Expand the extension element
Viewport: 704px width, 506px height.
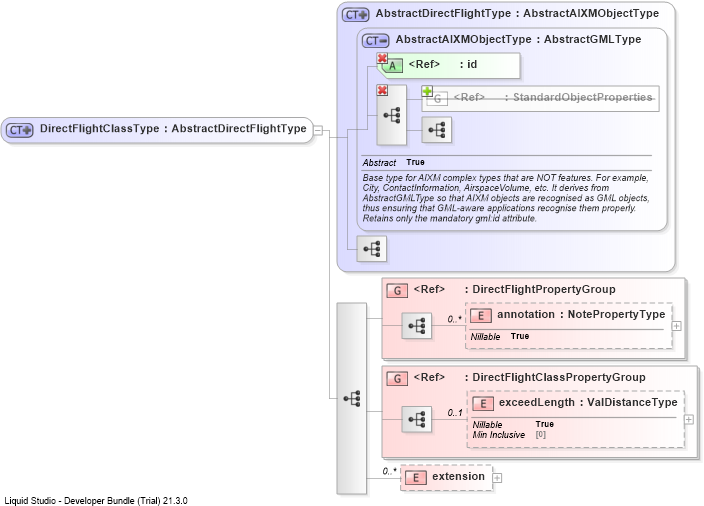tap(497, 478)
